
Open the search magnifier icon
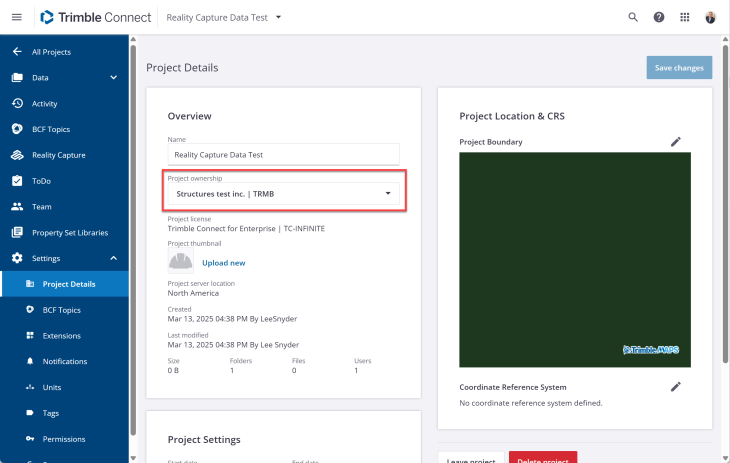[x=633, y=17]
